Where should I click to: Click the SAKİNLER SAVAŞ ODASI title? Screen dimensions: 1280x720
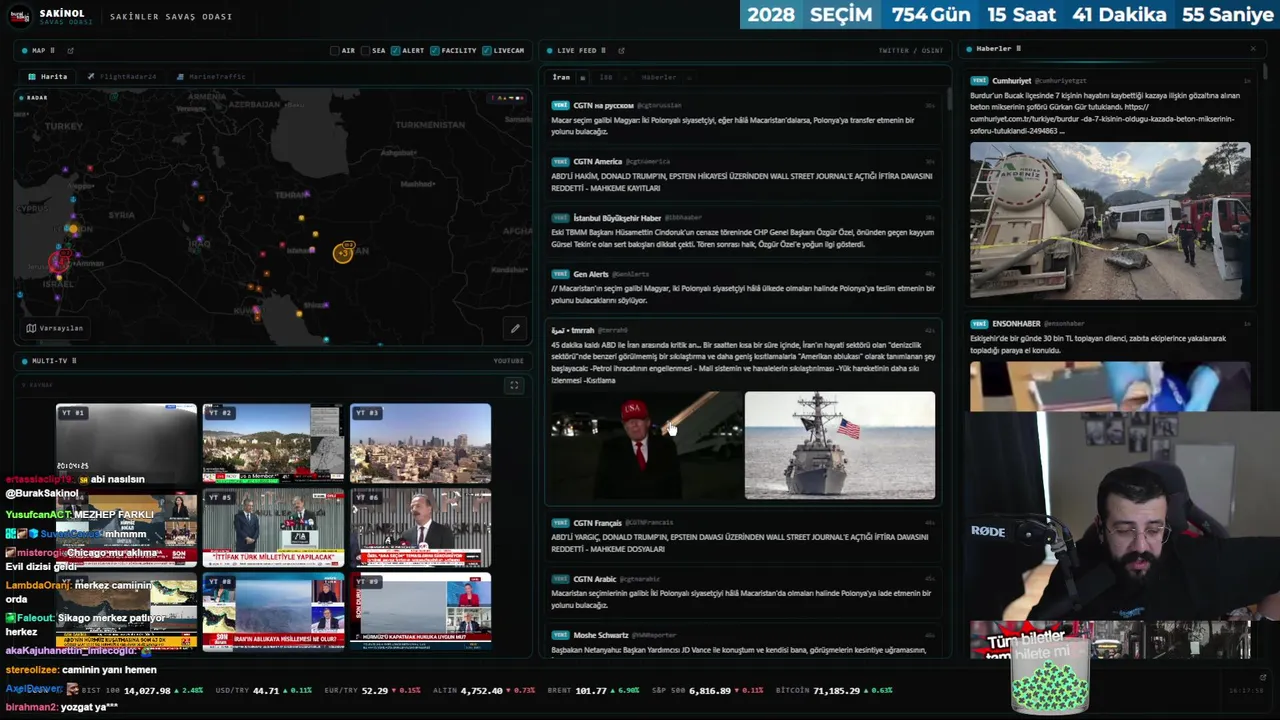[x=171, y=16]
